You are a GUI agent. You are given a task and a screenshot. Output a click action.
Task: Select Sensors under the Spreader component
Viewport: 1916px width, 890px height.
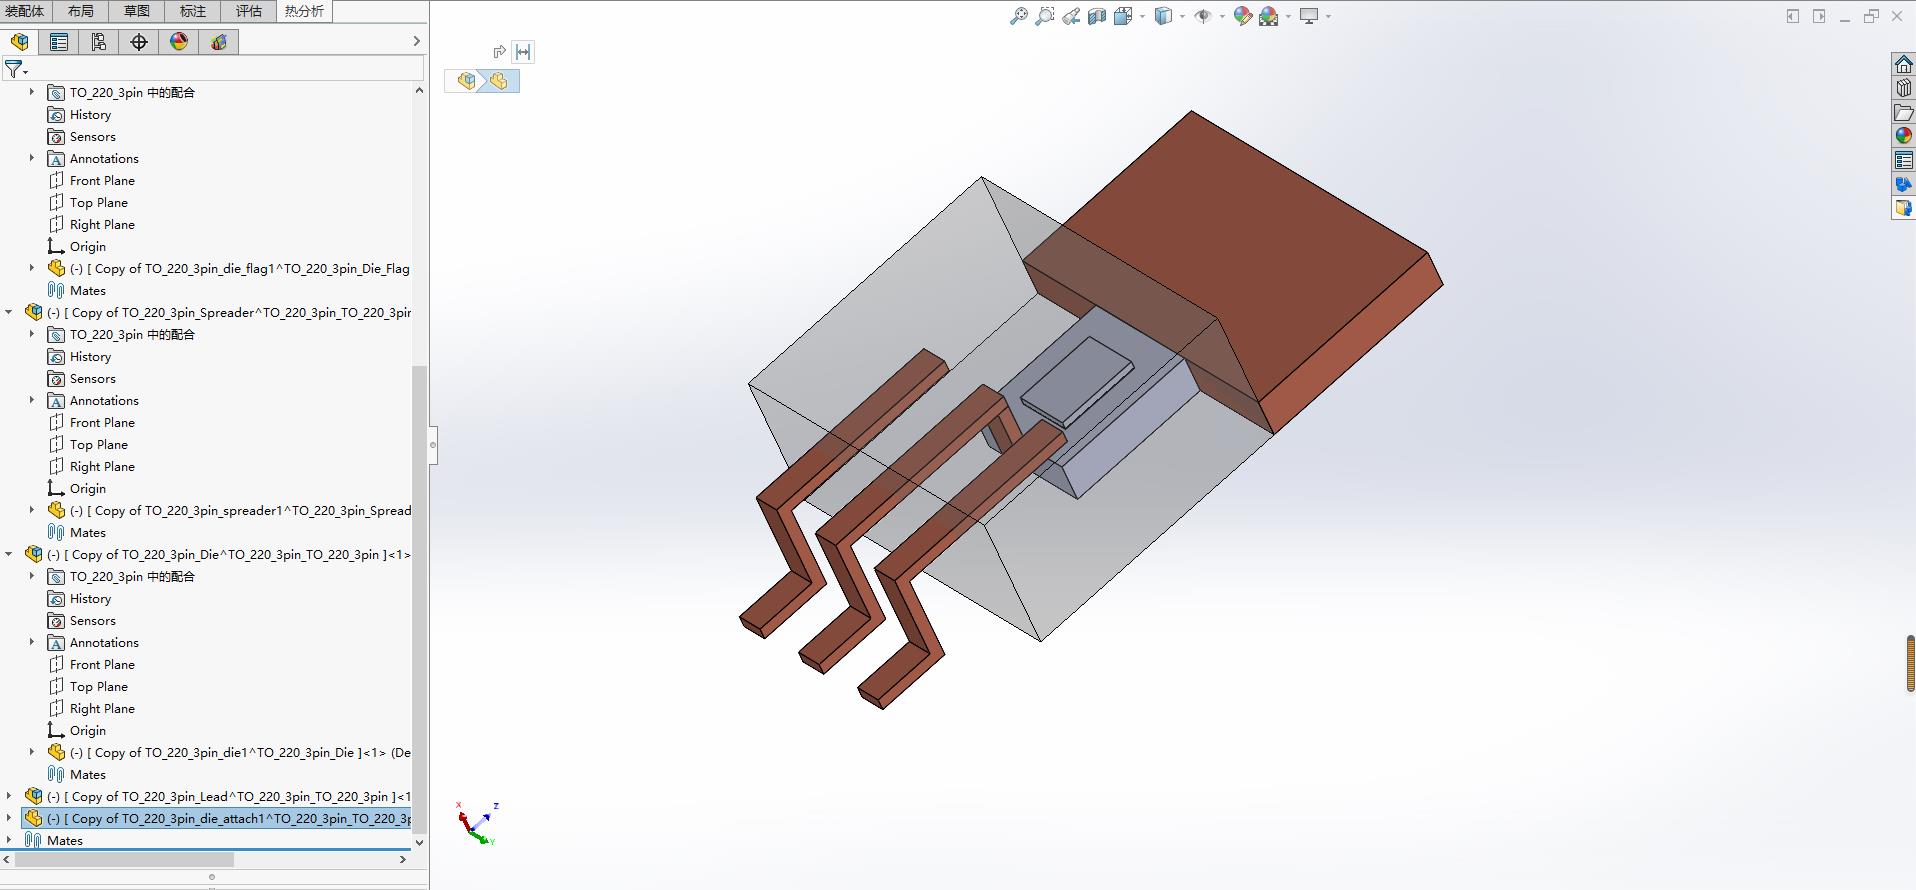click(92, 378)
